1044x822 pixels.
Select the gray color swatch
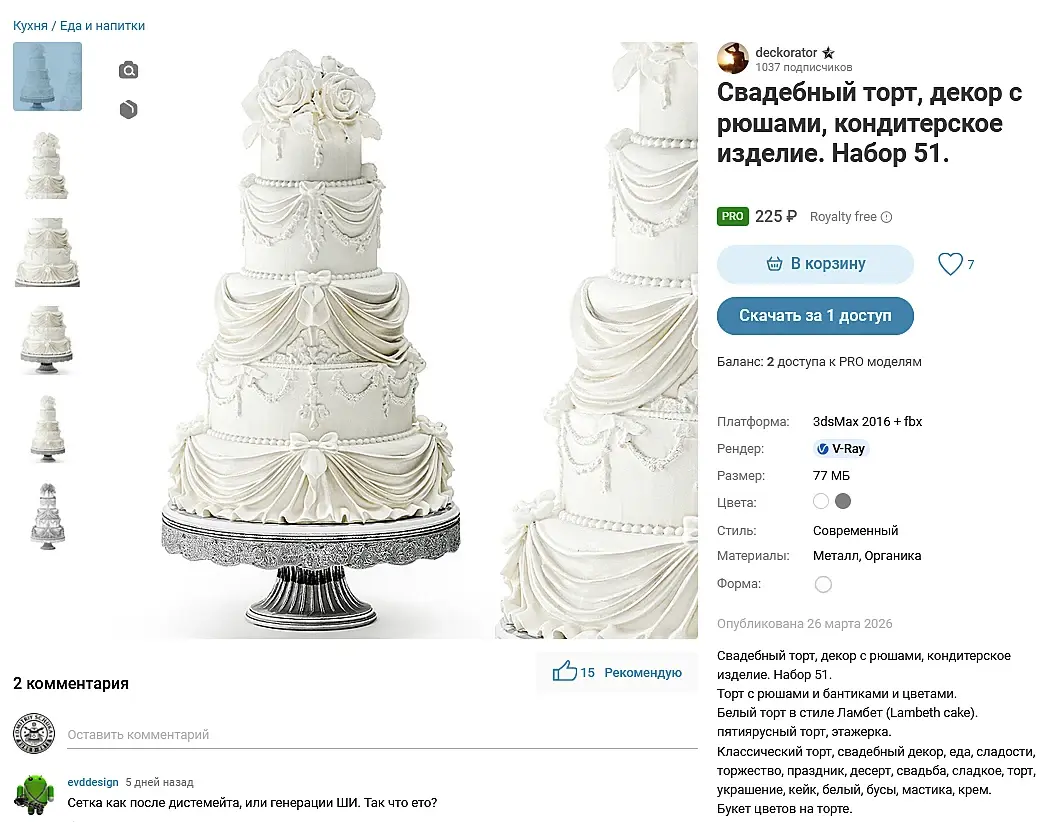pos(843,501)
